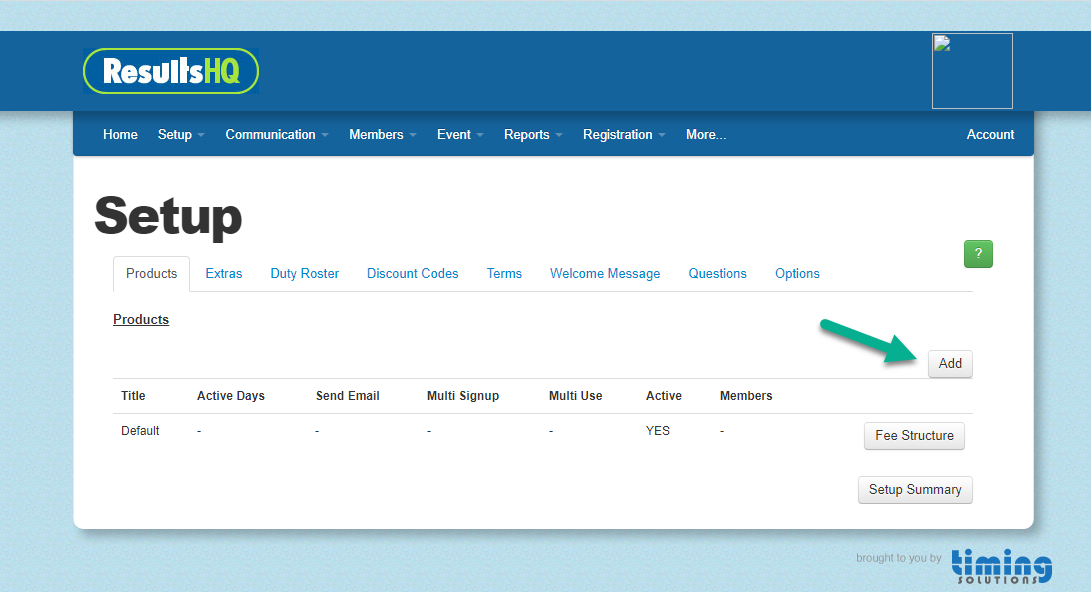Click the Timing Solutions logo
The width and height of the screenshot is (1091, 592).
(1001, 566)
